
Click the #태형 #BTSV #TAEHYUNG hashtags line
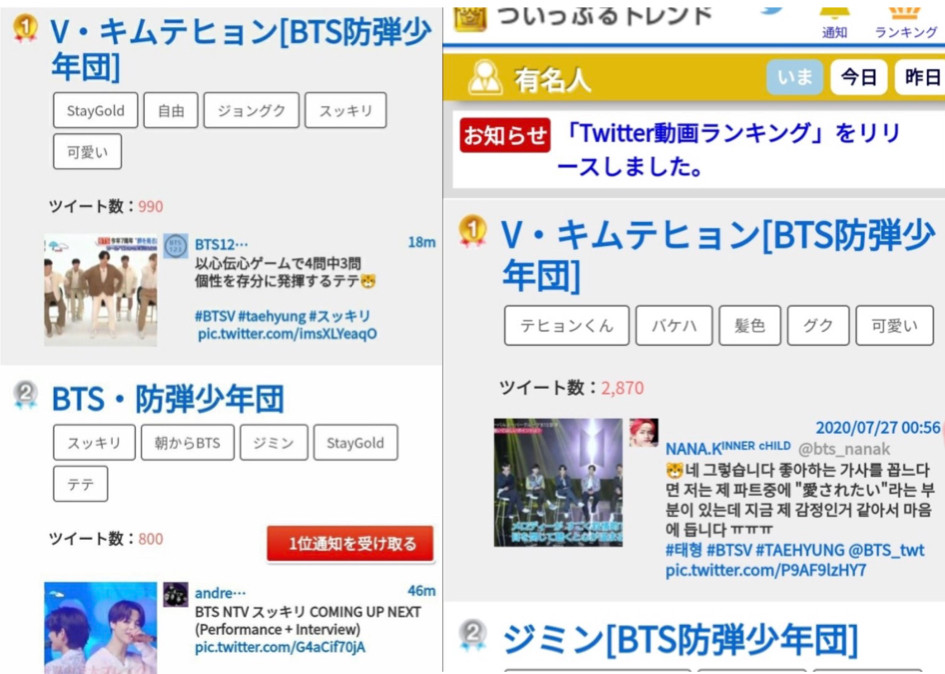[794, 550]
